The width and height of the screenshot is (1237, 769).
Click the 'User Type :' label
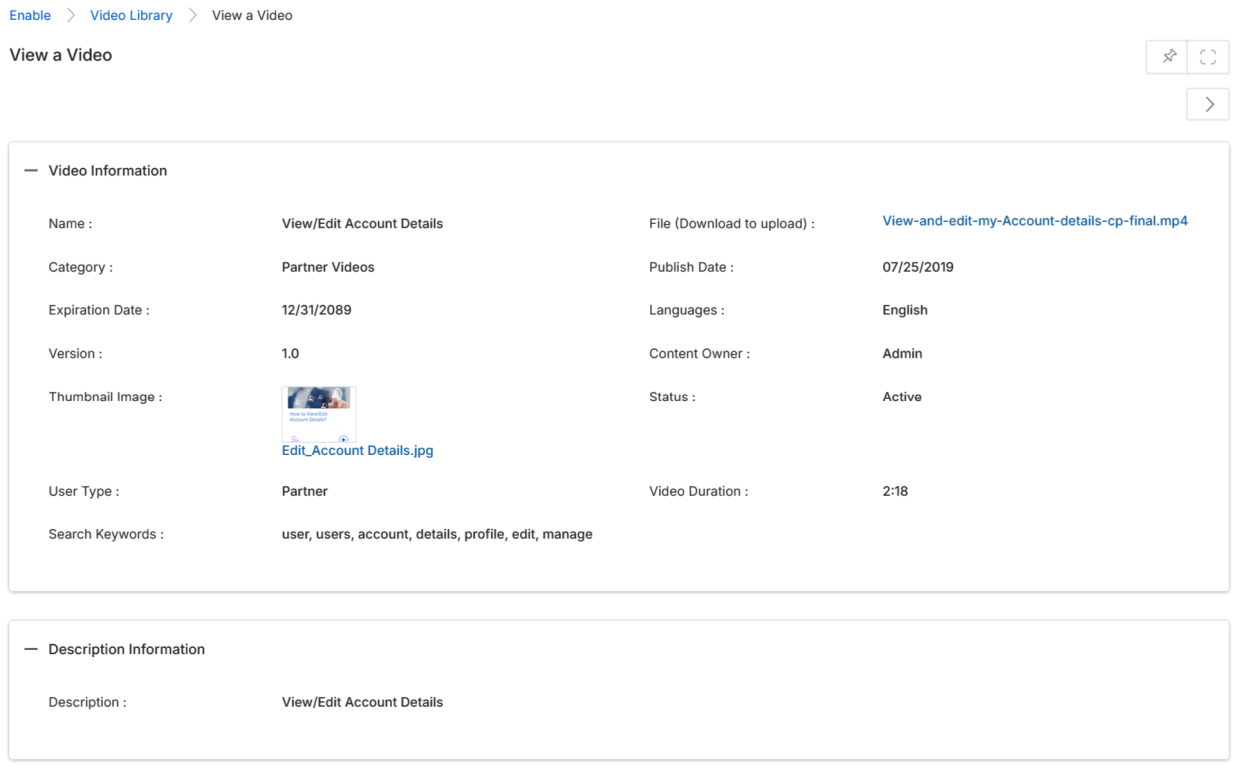coord(84,491)
